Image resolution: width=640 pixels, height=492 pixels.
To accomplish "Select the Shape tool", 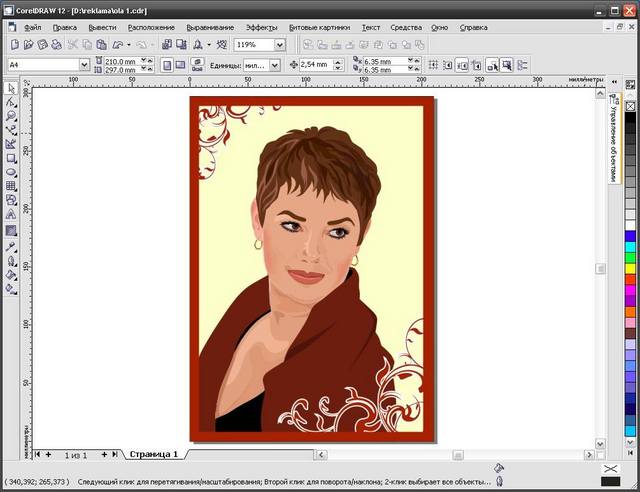I will tap(11, 102).
